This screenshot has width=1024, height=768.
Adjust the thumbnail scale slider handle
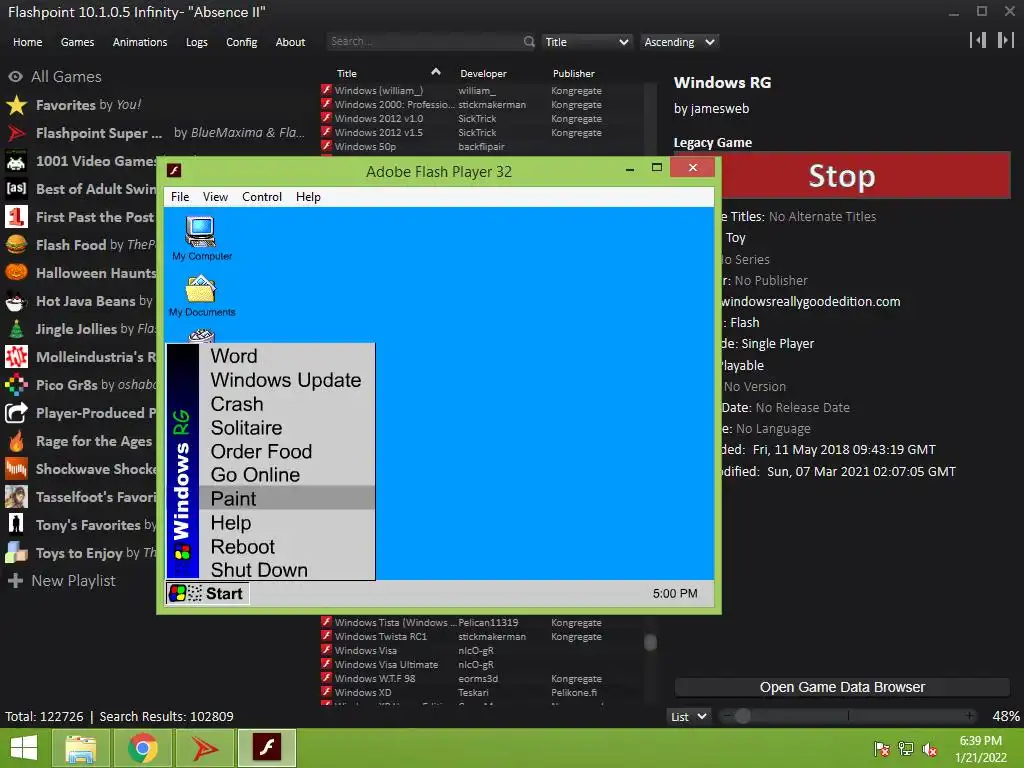click(743, 716)
